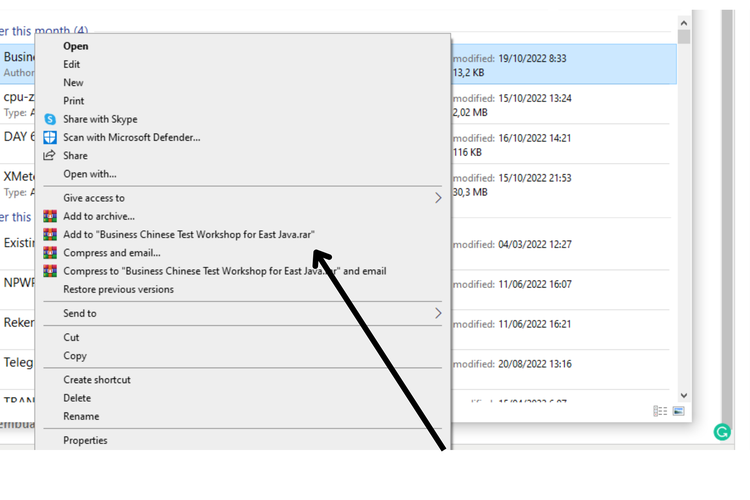Click the Share arrow icon in the menu
This screenshot has width=750, height=500.
[50, 156]
